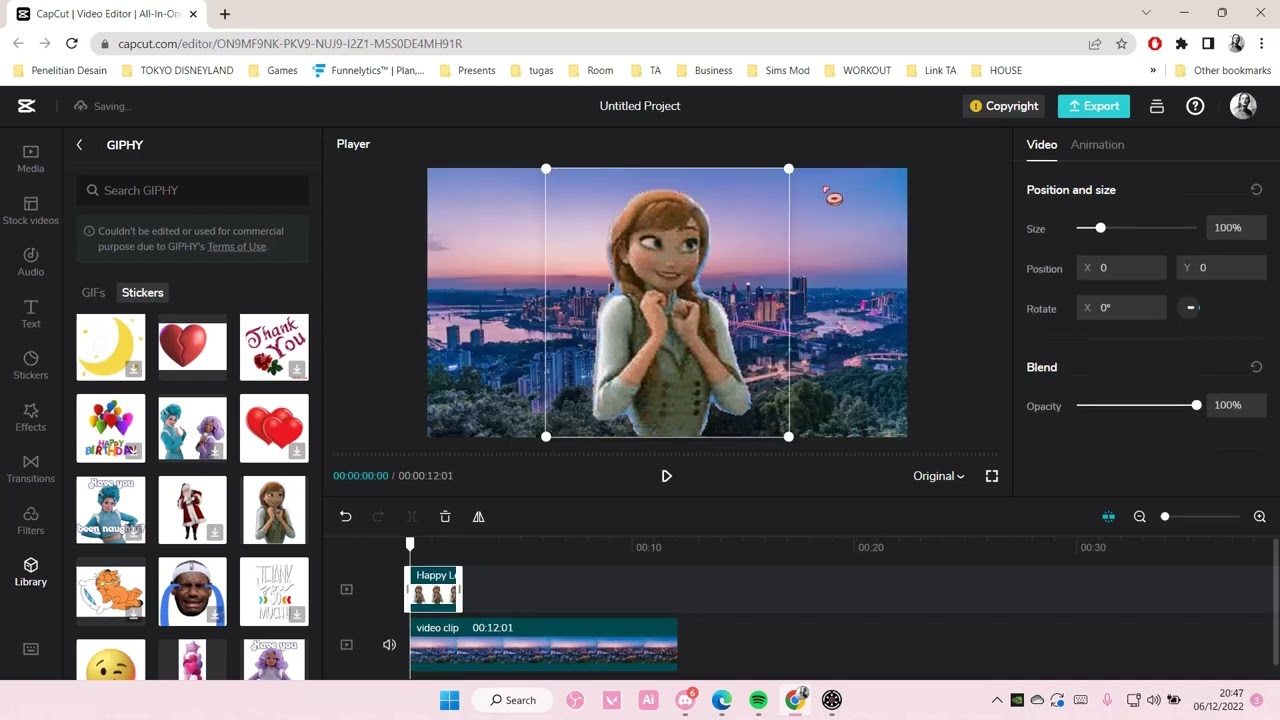Adjust the Opacity slider

point(1136,405)
